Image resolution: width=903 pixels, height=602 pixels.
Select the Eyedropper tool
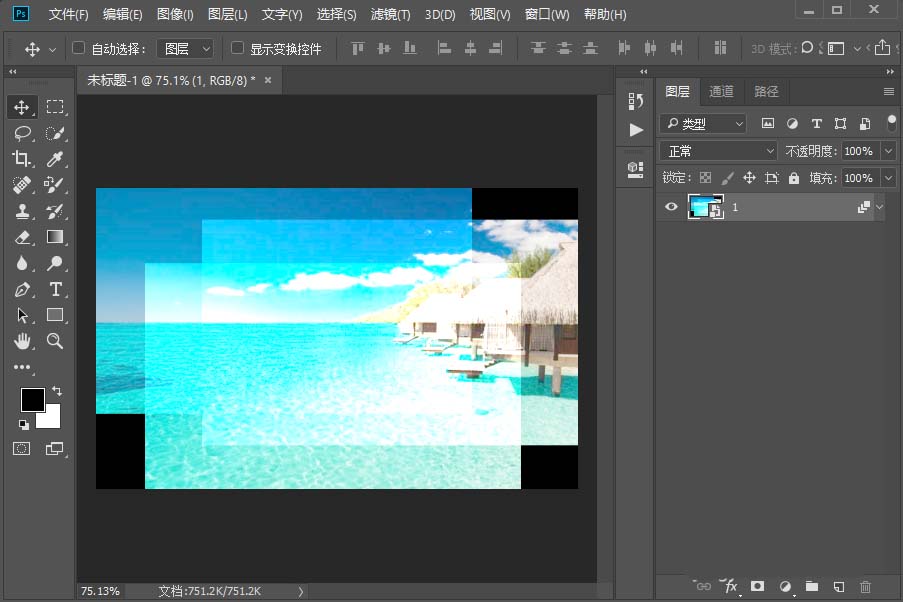(56, 159)
